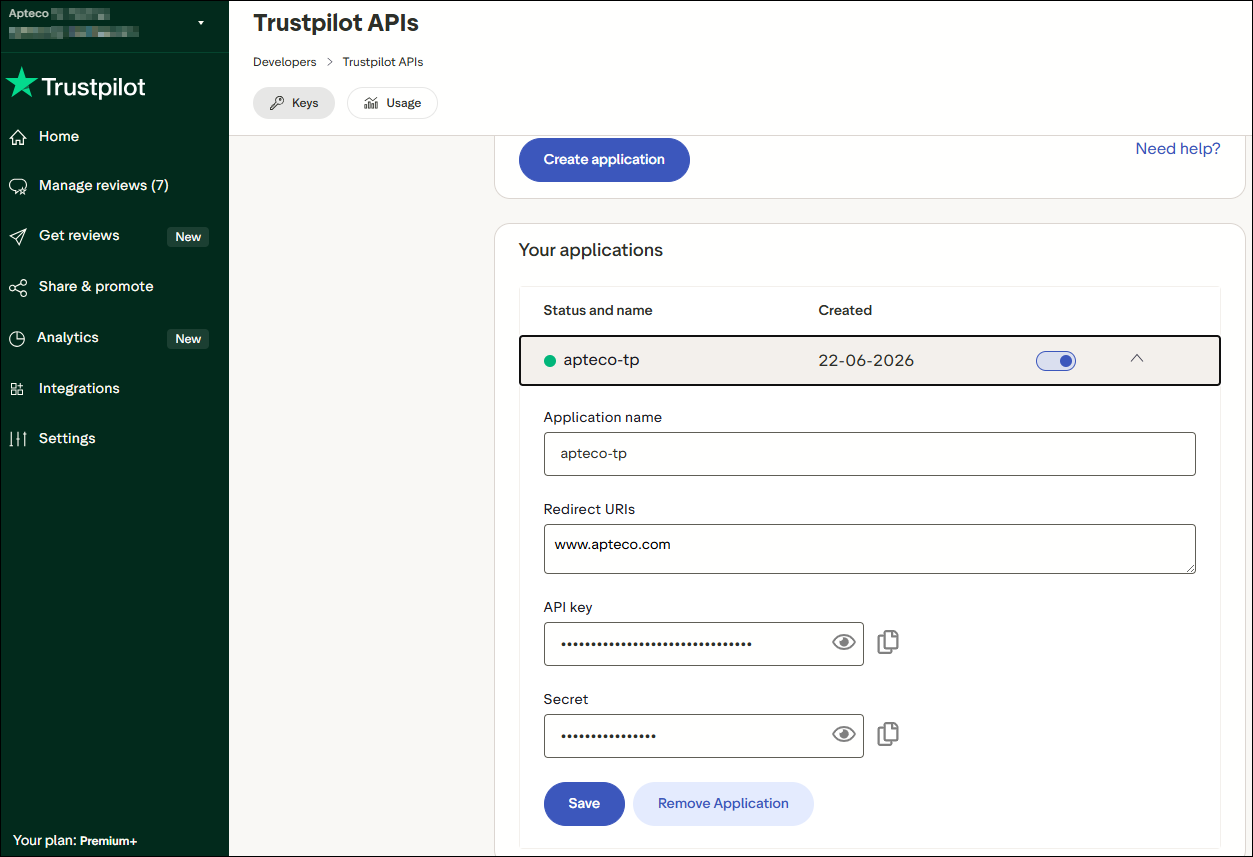Open Settings in the sidebar
Screen dimensions: 1253x857
point(67,439)
